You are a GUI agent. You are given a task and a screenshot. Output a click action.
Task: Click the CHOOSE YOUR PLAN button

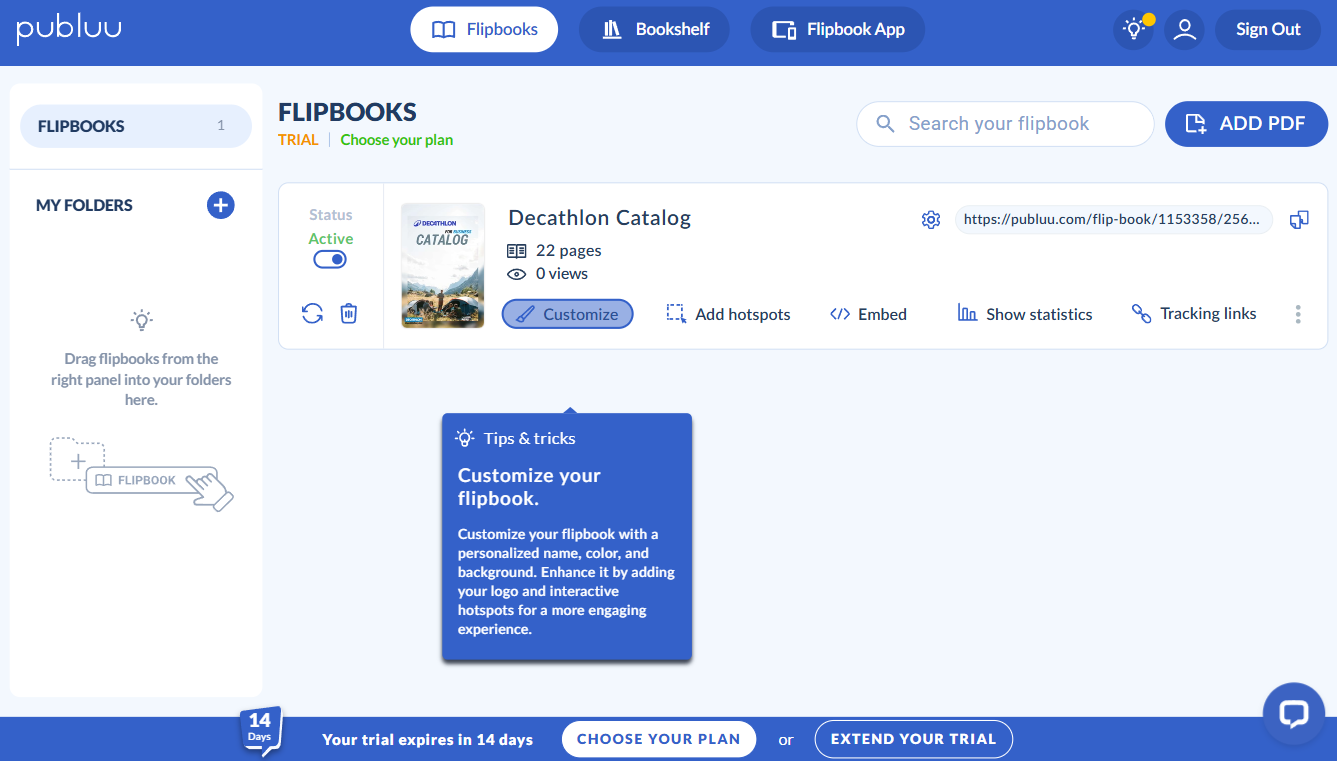coord(659,739)
